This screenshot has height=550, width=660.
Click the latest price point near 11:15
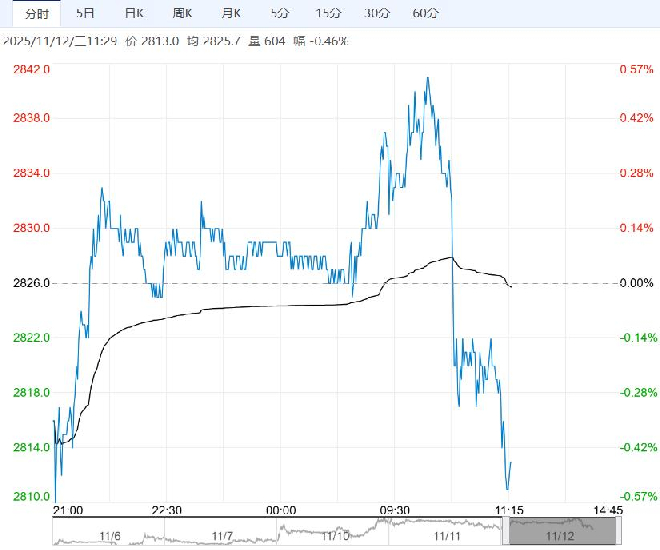(x=511, y=463)
